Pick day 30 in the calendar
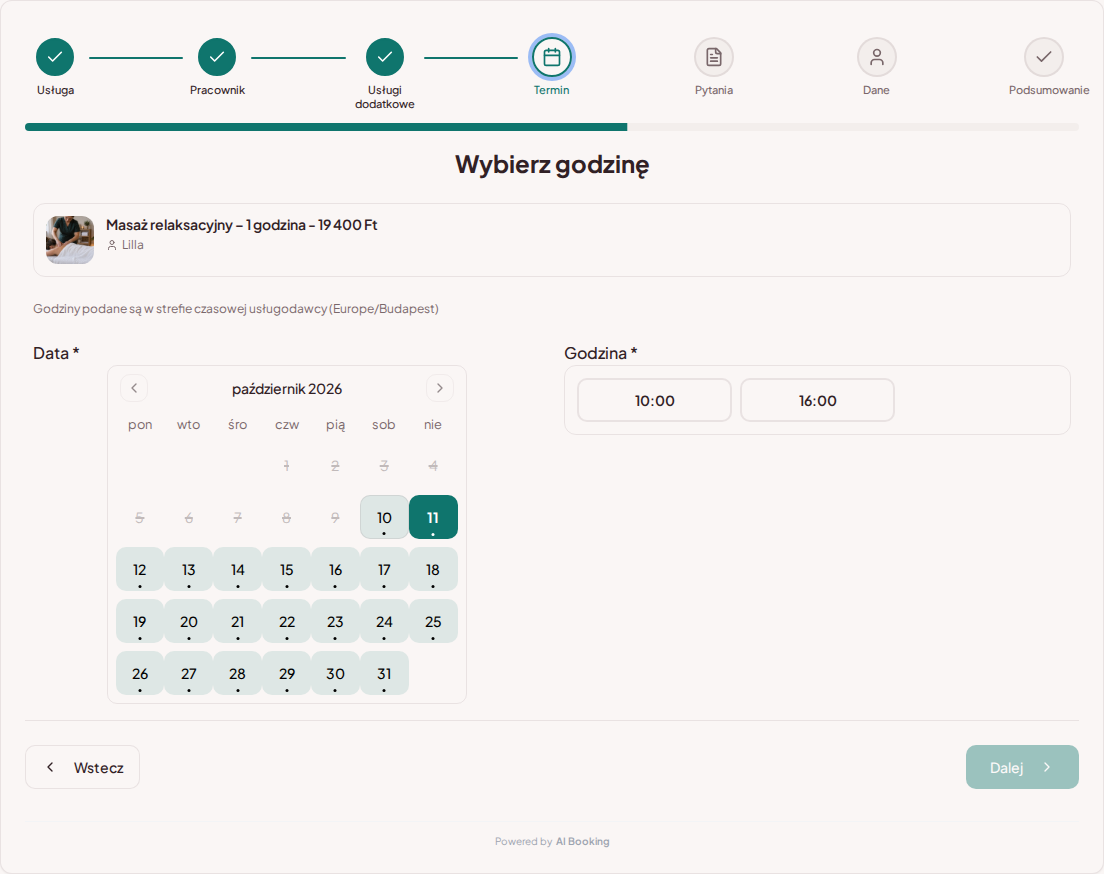The image size is (1104, 874). [335, 674]
